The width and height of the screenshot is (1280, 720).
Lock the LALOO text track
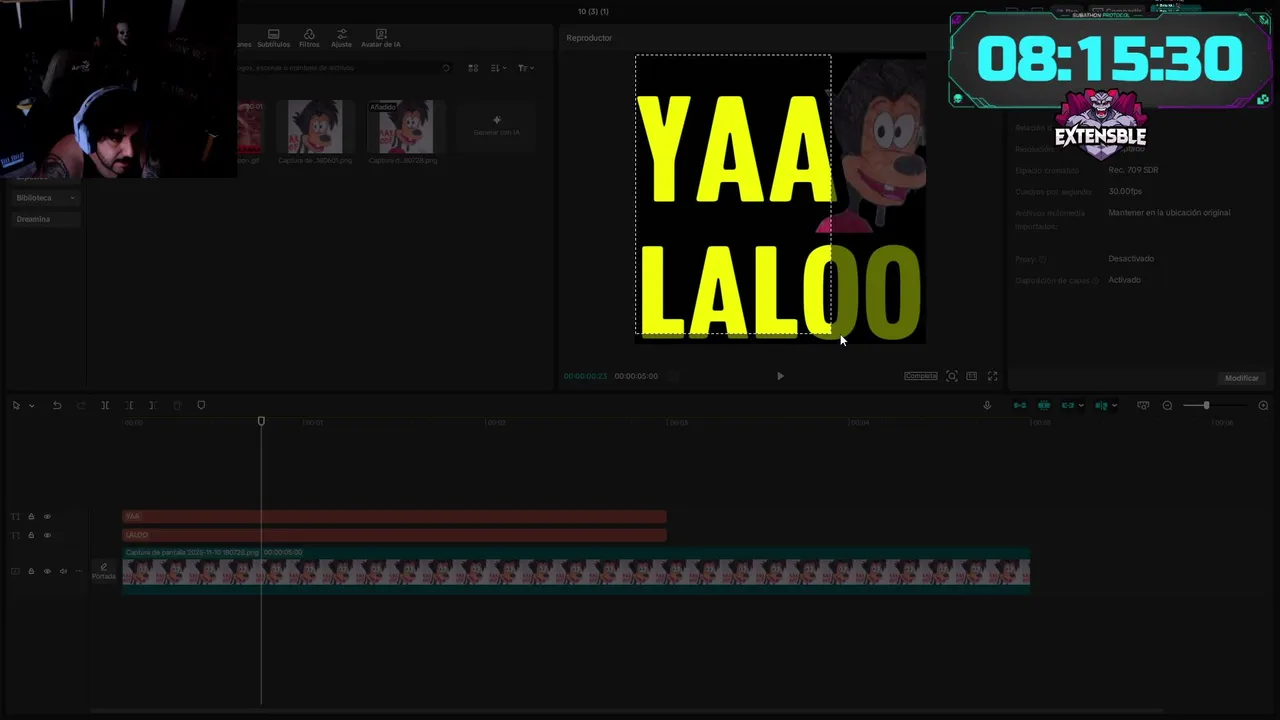pos(31,535)
